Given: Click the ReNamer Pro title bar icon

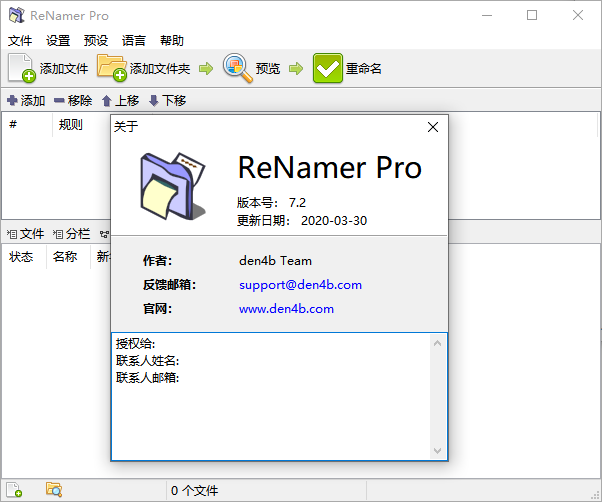Looking at the screenshot, I should [17, 15].
